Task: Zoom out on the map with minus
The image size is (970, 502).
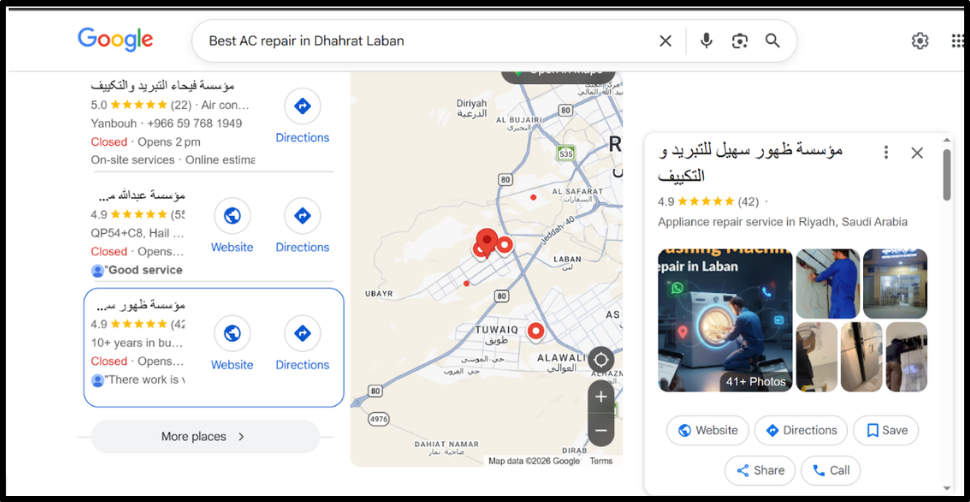Action: point(601,430)
